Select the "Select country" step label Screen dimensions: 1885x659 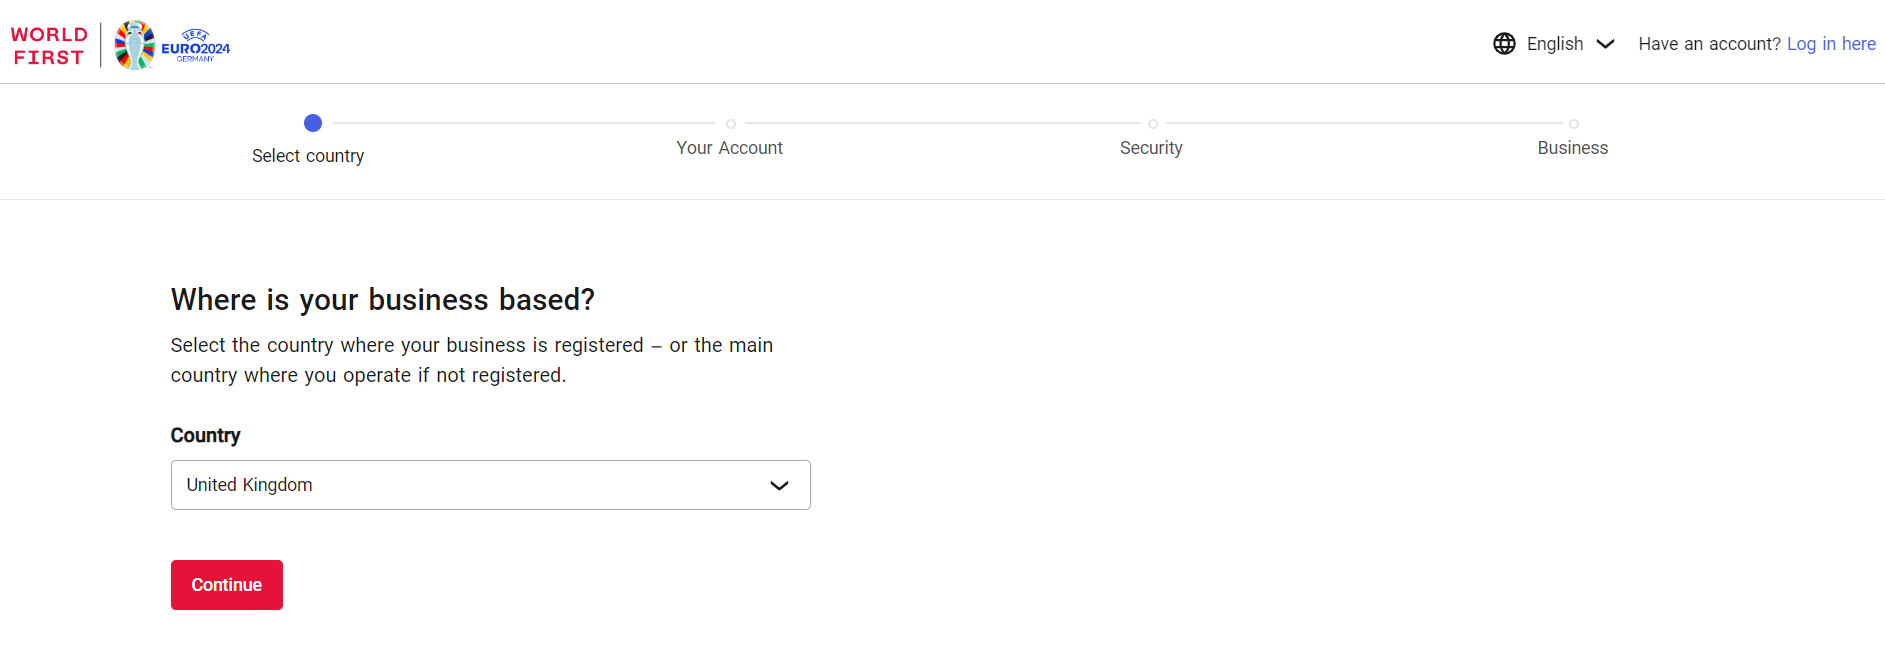308,156
